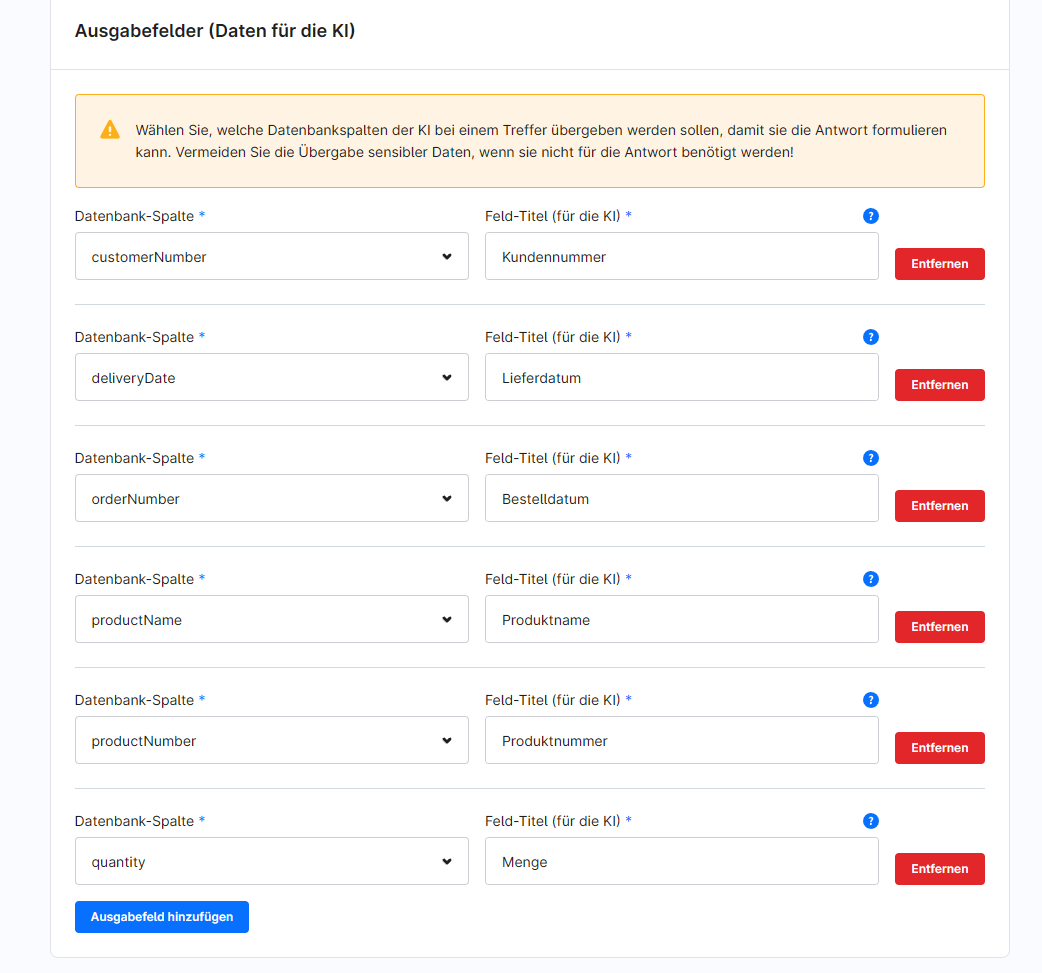Open the productName column dropdown
Image resolution: width=1042 pixels, height=973 pixels.
click(271, 619)
